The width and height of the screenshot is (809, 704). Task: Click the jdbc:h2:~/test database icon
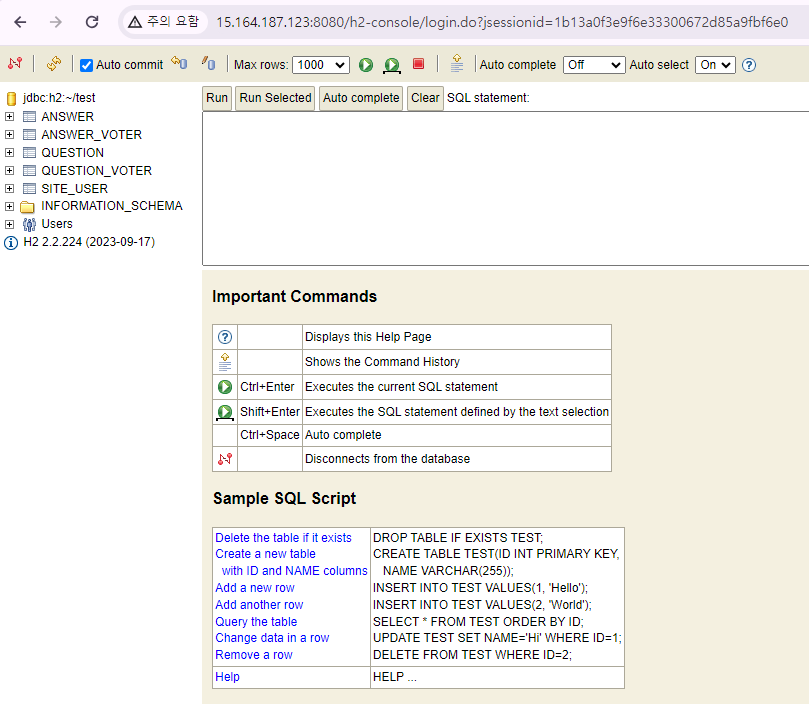click(11, 98)
